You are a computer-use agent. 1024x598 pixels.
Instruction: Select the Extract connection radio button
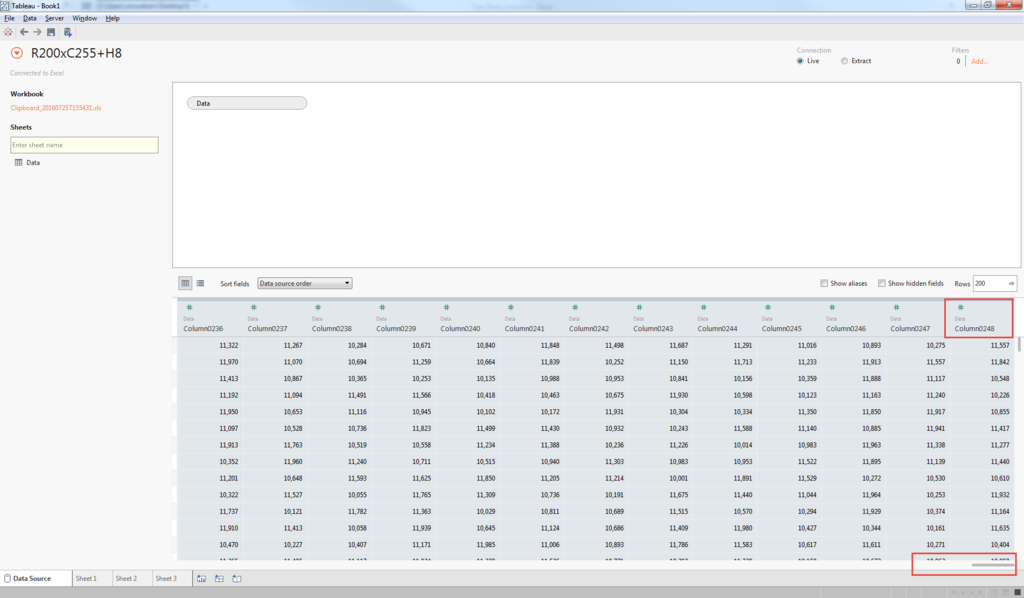coord(844,61)
